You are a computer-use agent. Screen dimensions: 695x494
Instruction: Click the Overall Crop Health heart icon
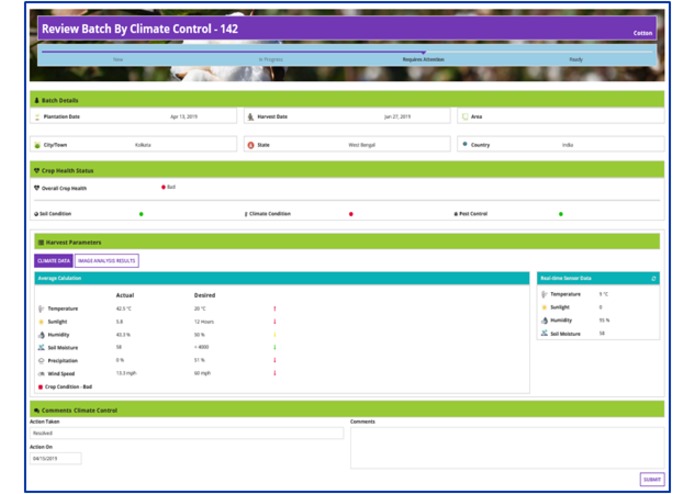tap(37, 188)
